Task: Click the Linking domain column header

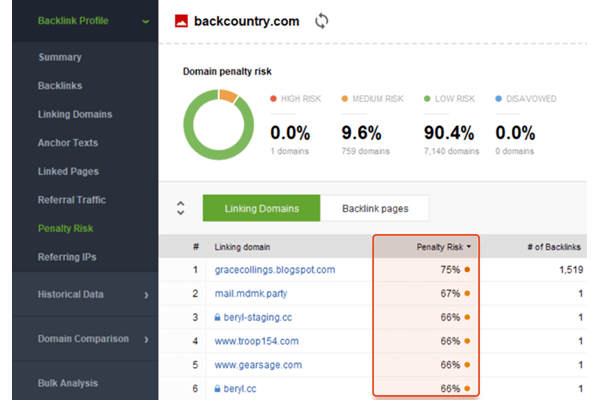Action: pyautogui.click(x=242, y=247)
